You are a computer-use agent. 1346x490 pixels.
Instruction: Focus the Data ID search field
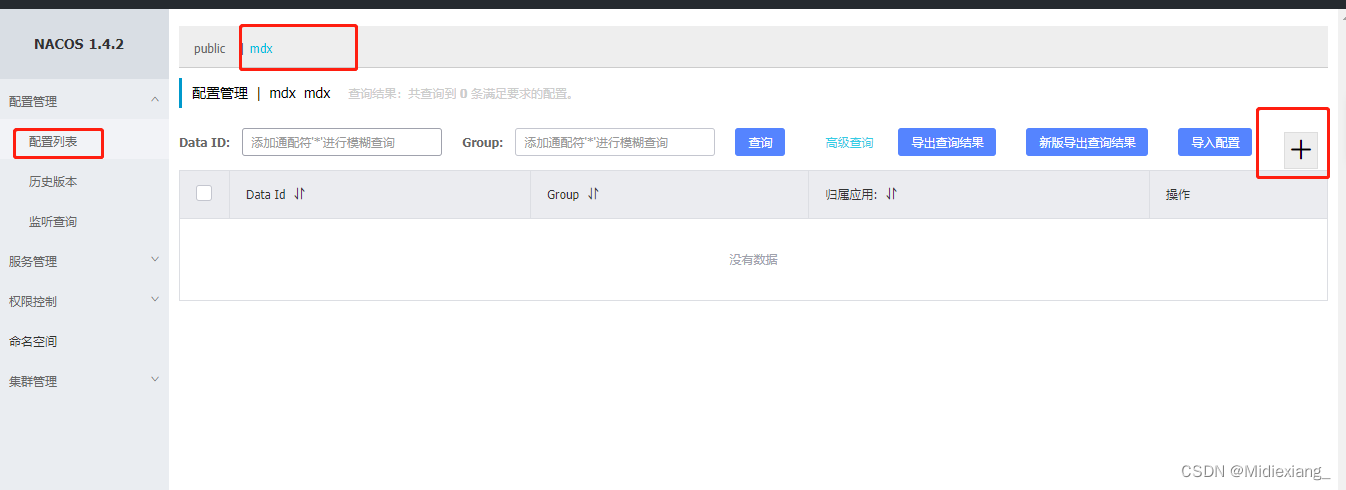point(342,142)
